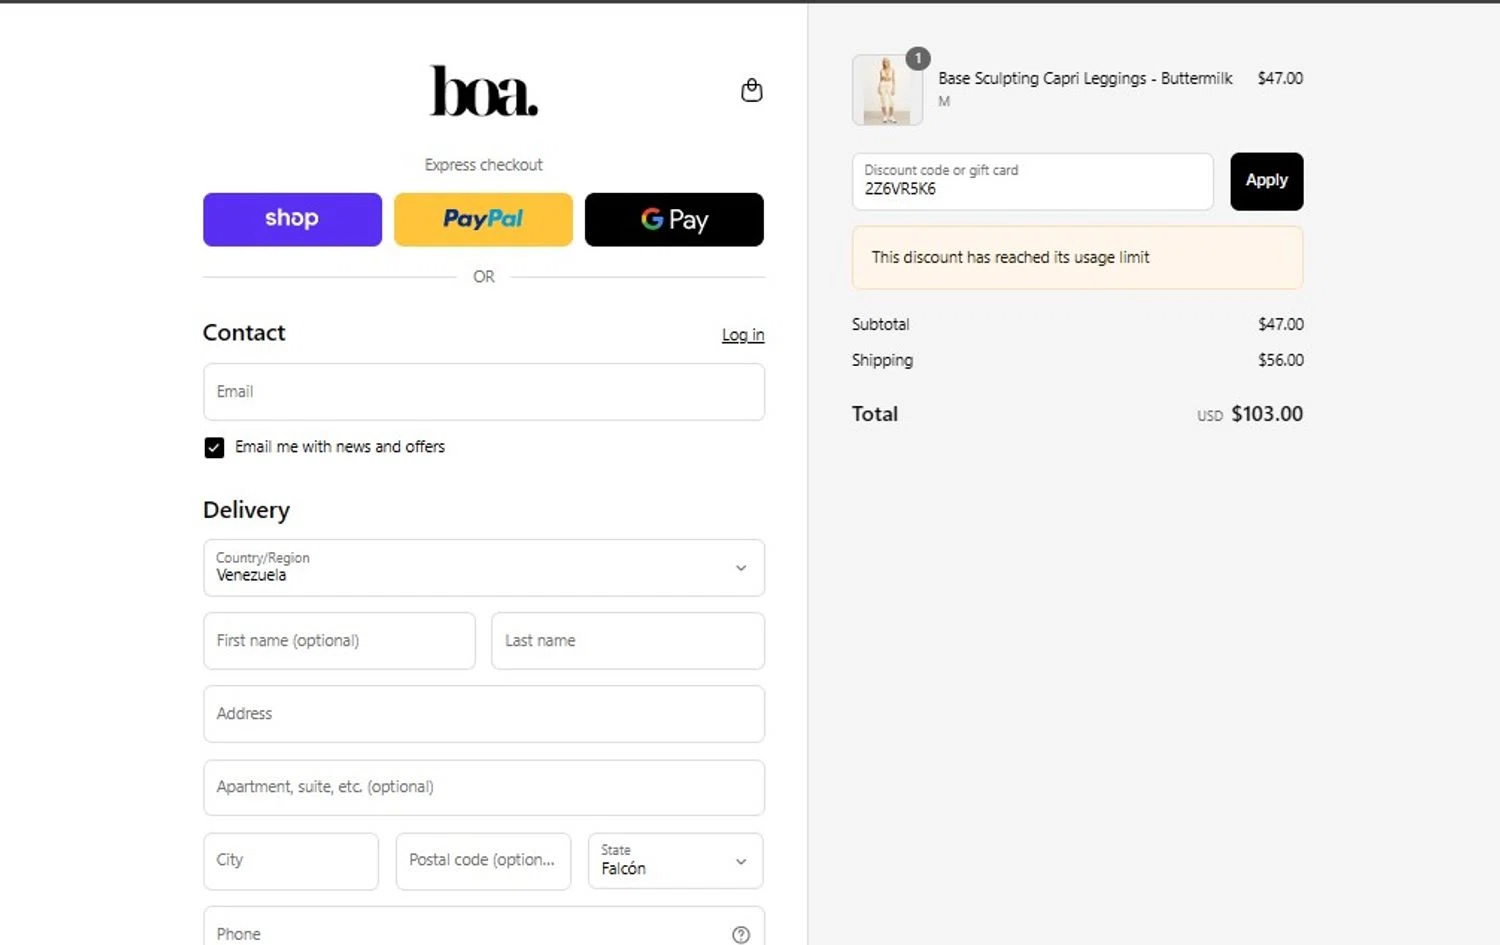Uncheck Email me with news and offers
1500x945 pixels.
coord(214,447)
